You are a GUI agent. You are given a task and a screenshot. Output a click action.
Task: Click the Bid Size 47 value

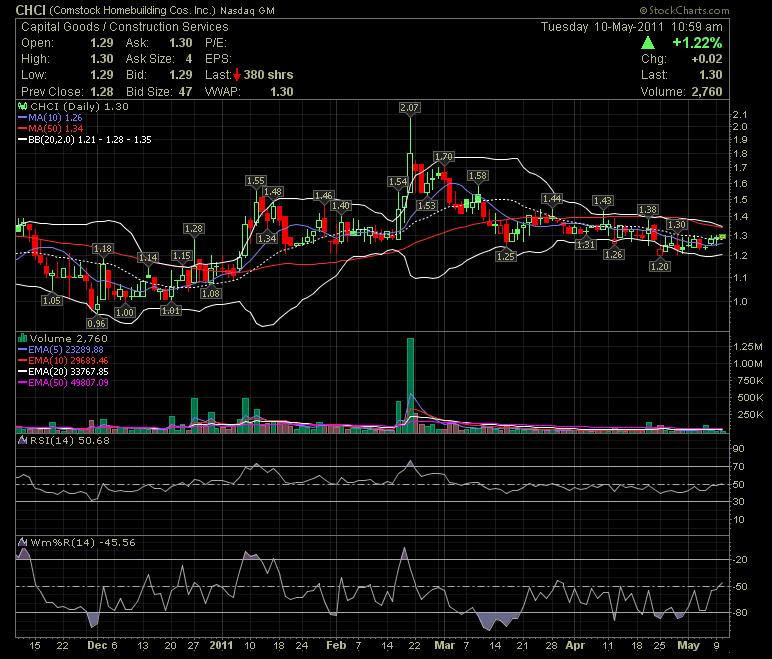(185, 91)
